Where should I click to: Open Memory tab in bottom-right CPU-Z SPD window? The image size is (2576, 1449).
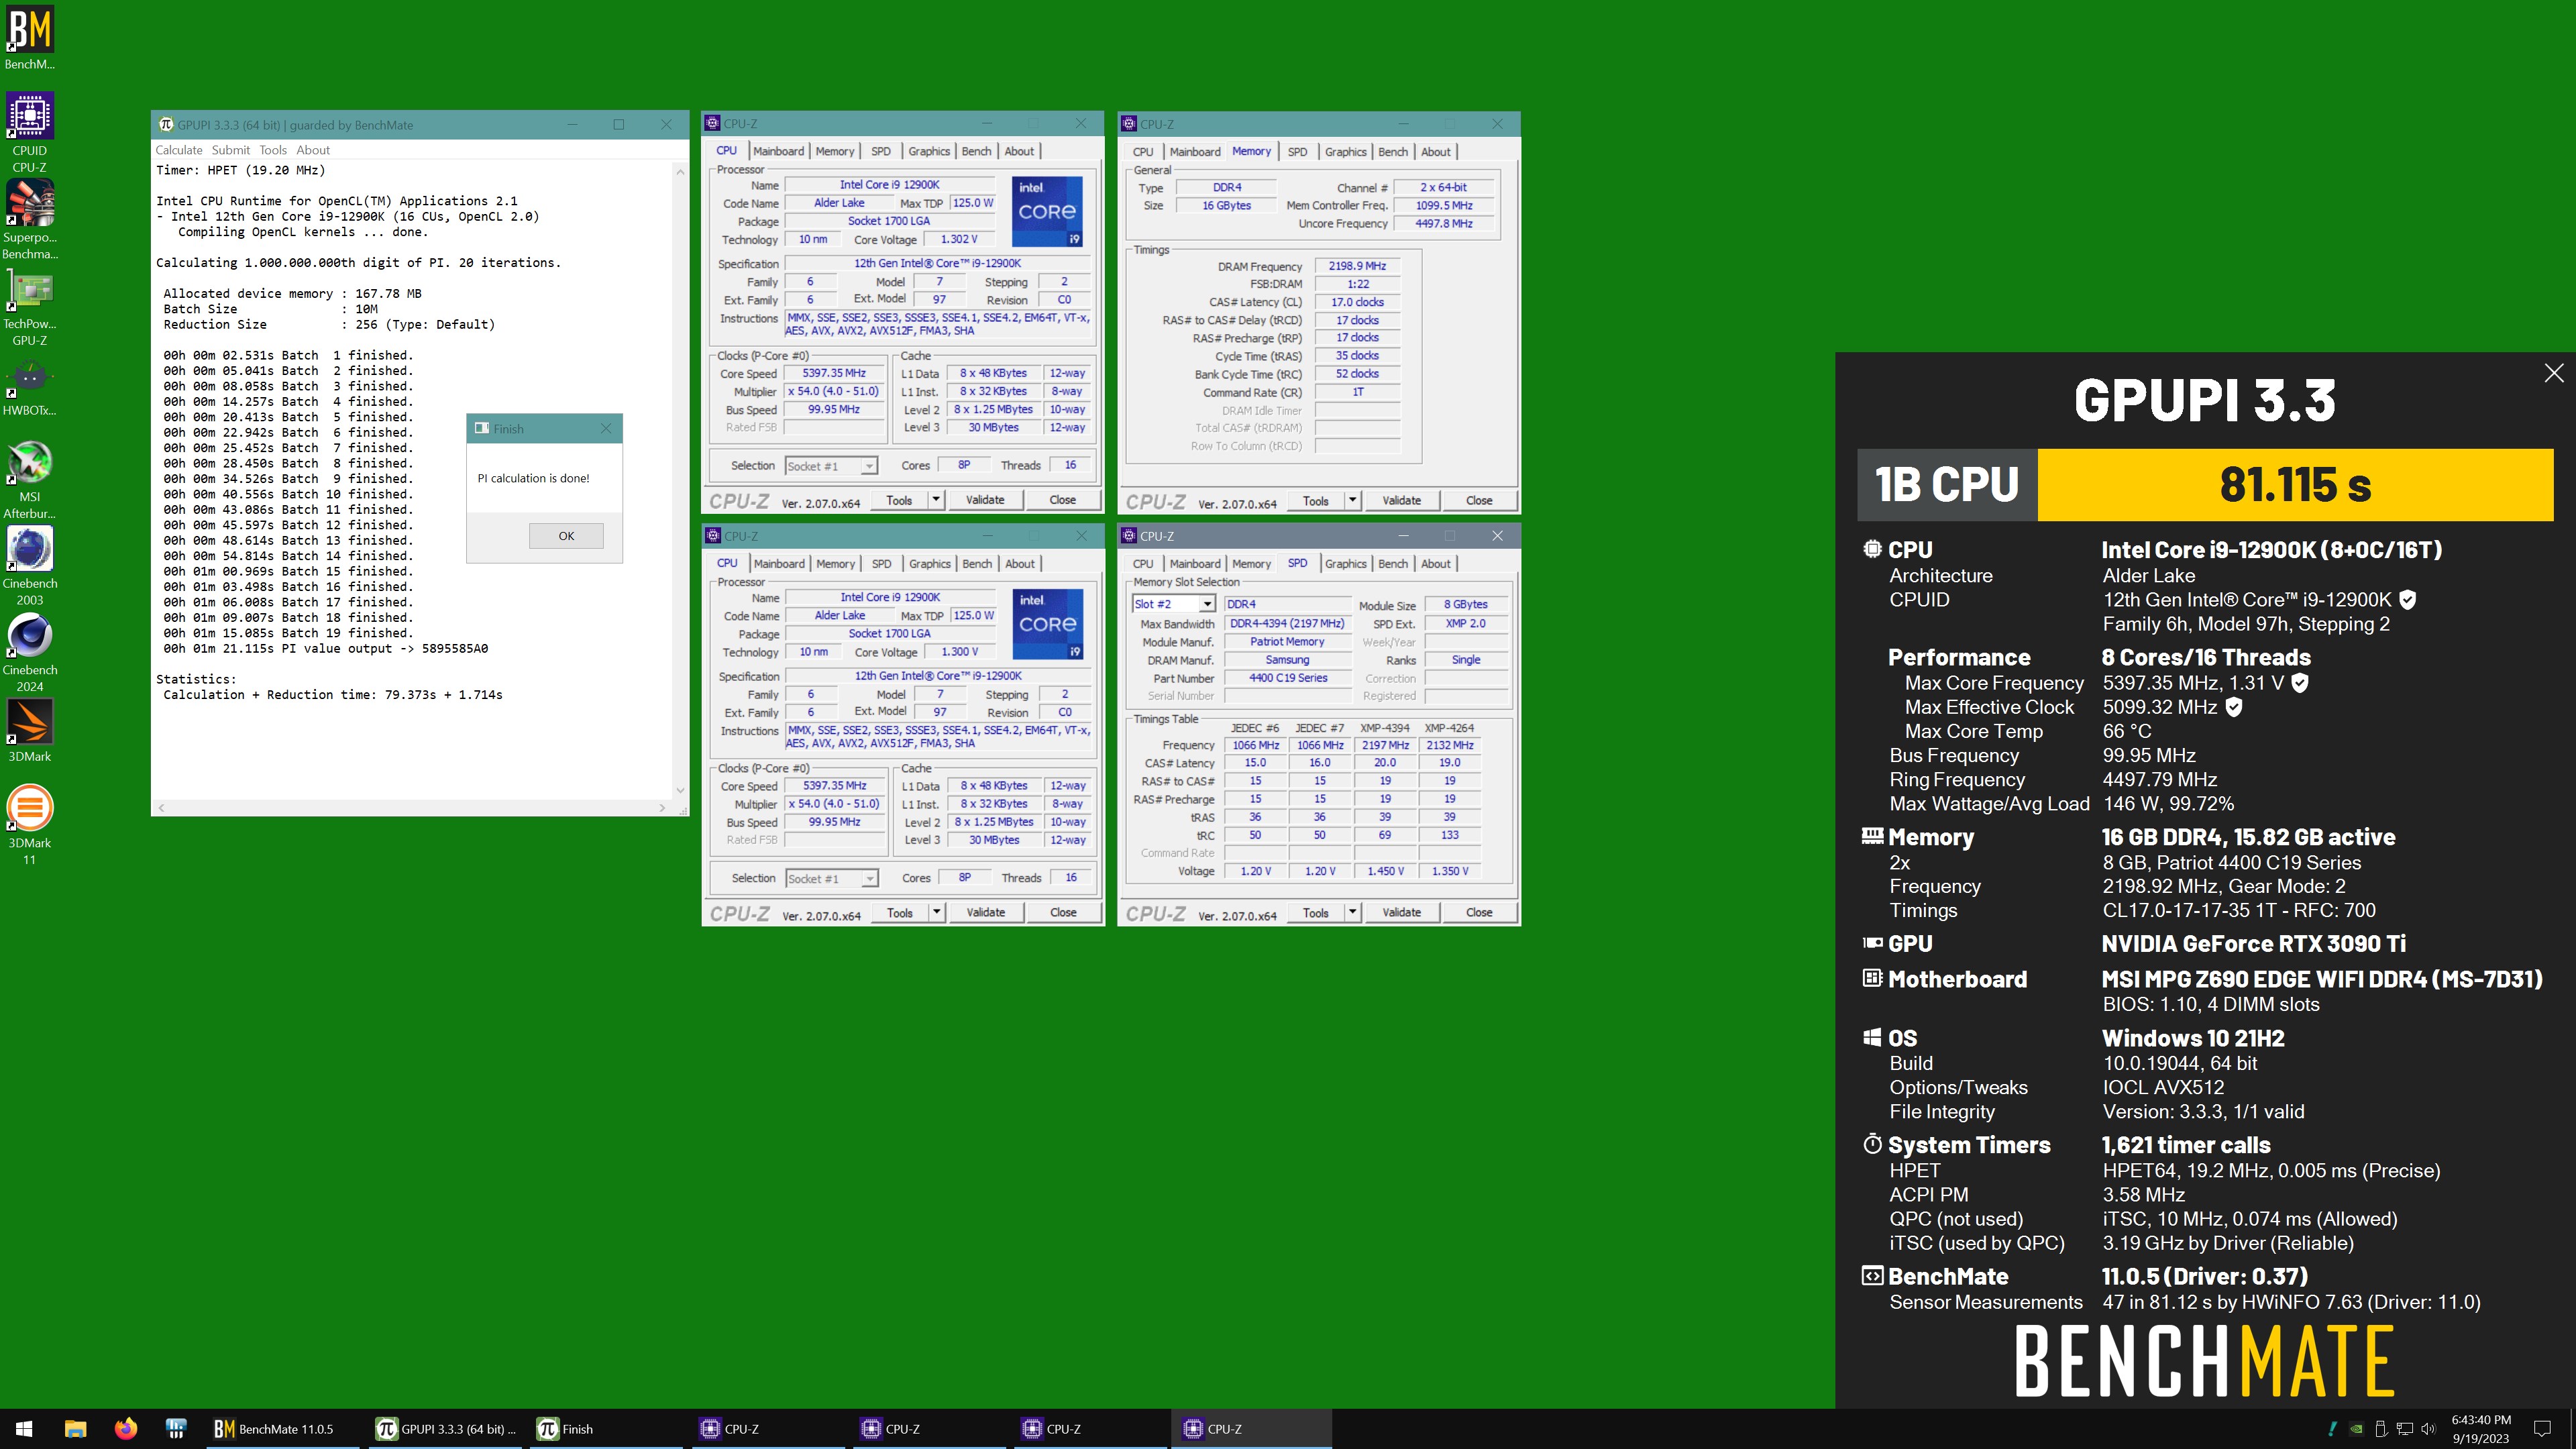pos(1251,563)
